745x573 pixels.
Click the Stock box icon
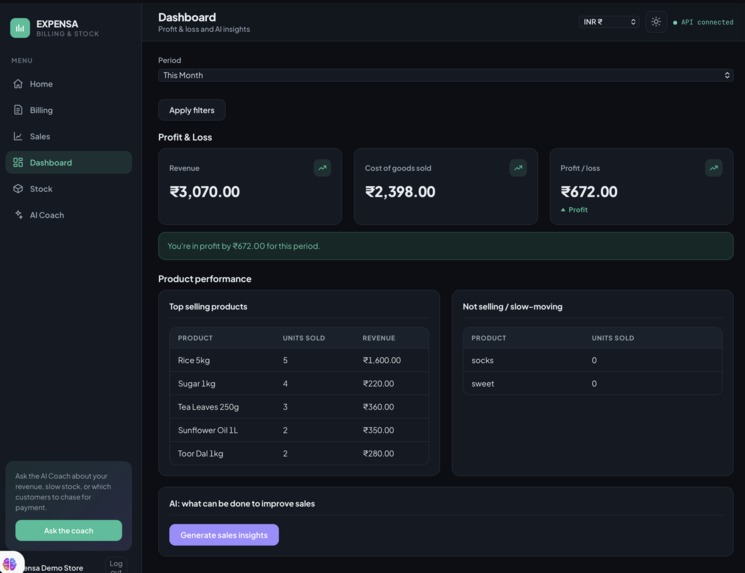[x=18, y=189]
